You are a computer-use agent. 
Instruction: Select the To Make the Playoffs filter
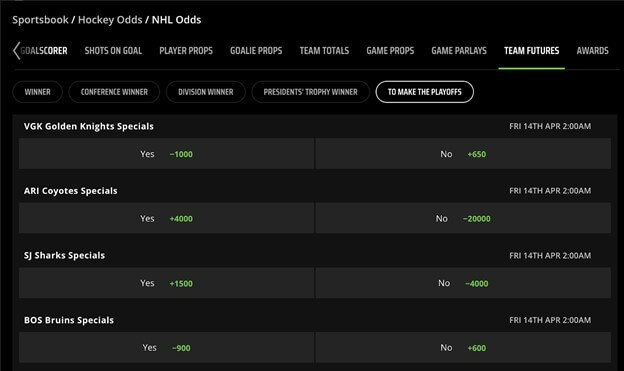[425, 92]
